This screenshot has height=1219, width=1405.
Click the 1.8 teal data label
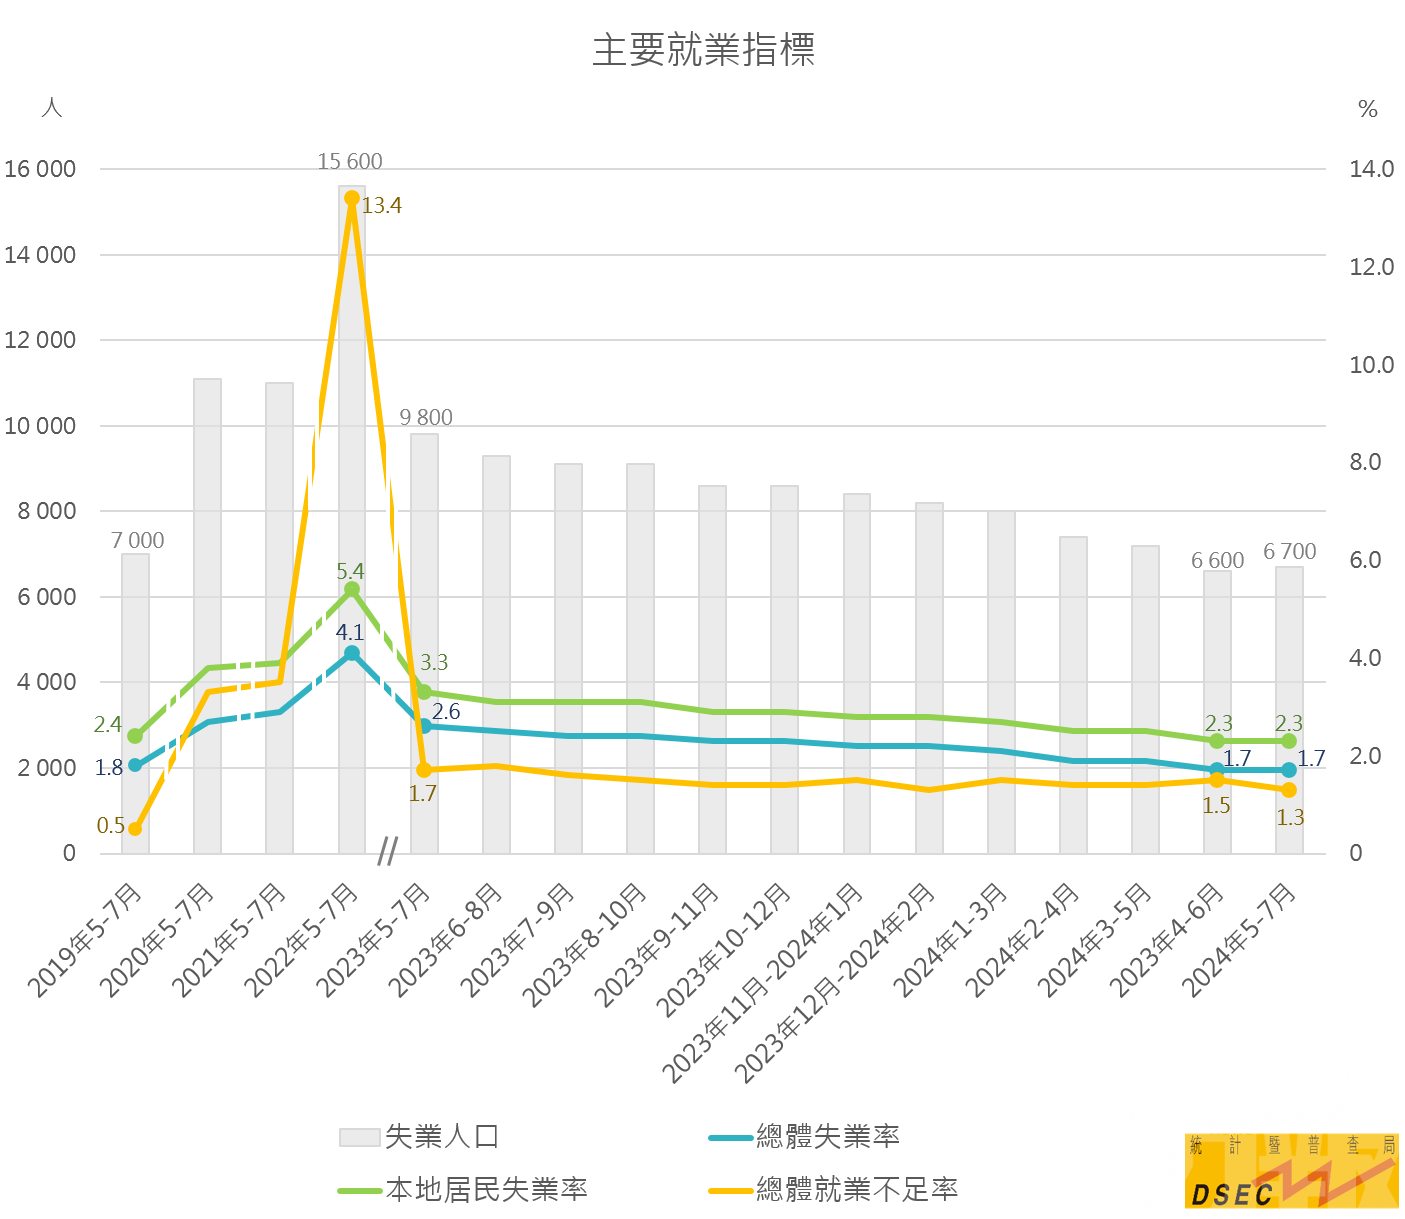click(x=109, y=768)
